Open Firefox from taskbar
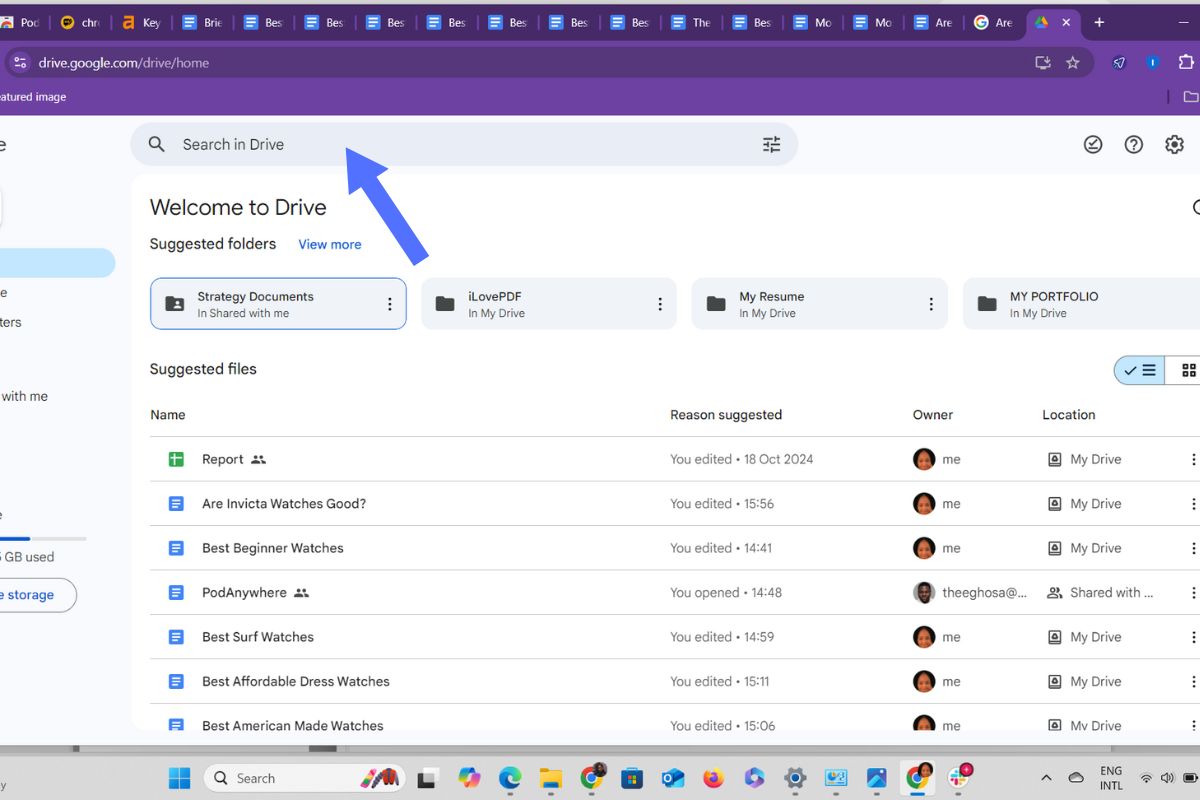Screen dimensions: 1200x800 click(713, 778)
